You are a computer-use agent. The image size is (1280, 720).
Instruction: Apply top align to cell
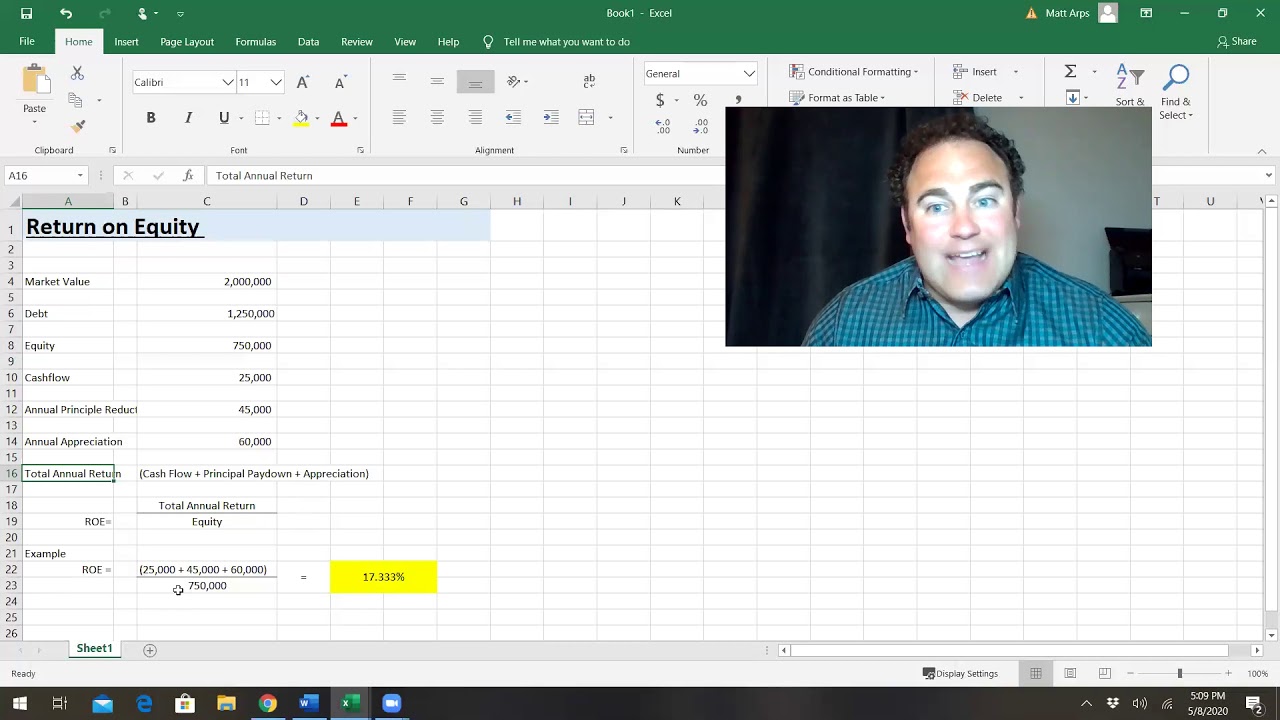coord(399,81)
